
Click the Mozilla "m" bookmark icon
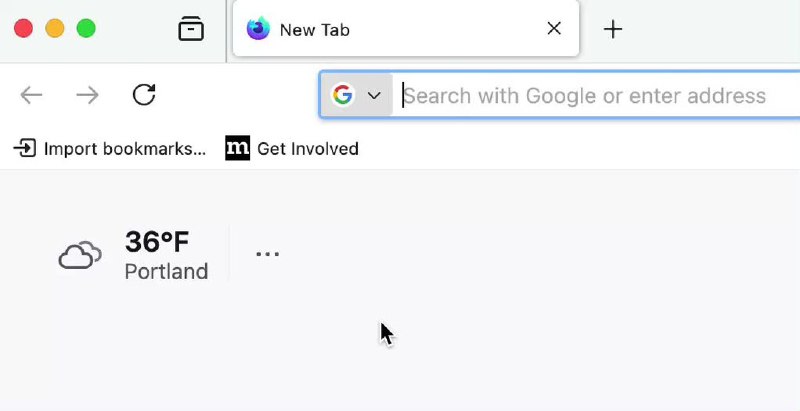[x=237, y=149]
